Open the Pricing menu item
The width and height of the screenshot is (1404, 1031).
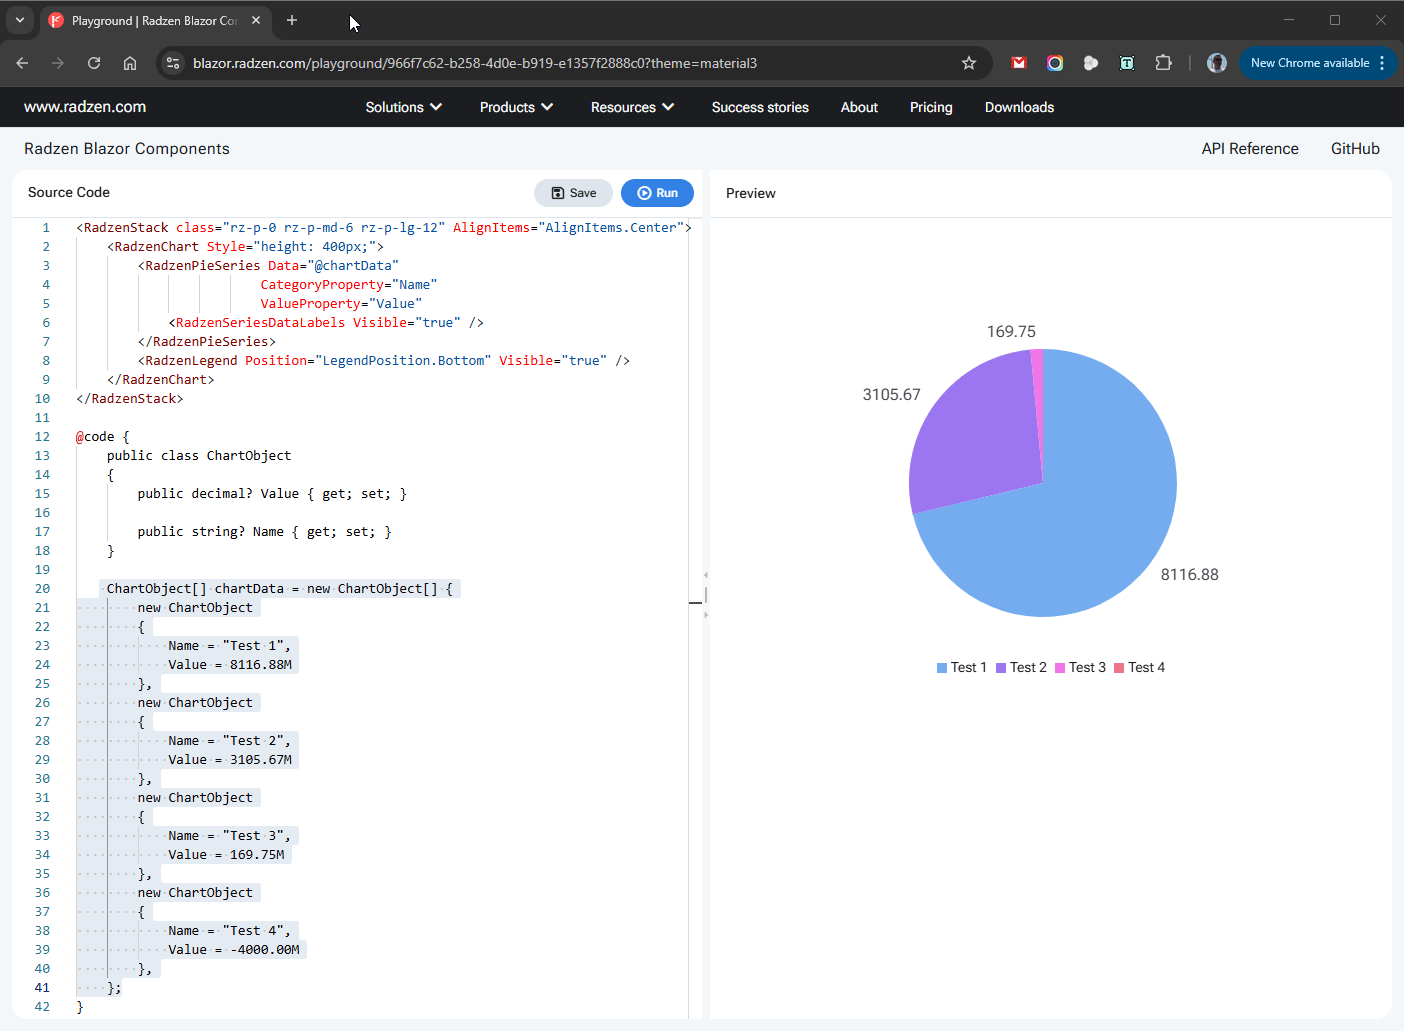(x=930, y=107)
